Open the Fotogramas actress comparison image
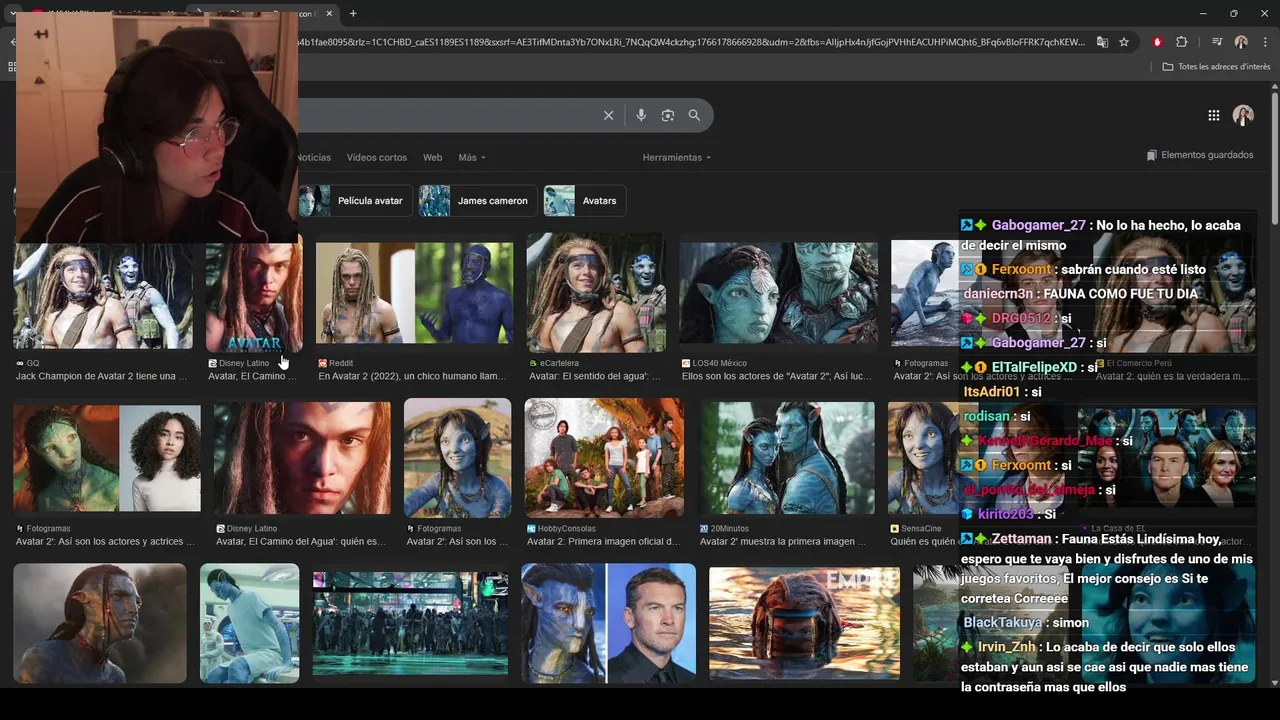This screenshot has height=720, width=1280. [107, 459]
